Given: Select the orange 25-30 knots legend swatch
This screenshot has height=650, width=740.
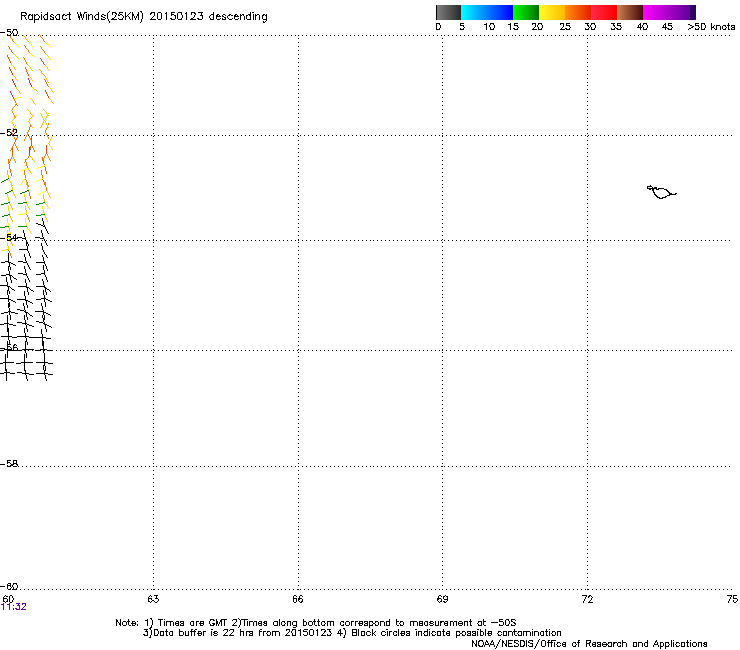Looking at the screenshot, I should (578, 12).
